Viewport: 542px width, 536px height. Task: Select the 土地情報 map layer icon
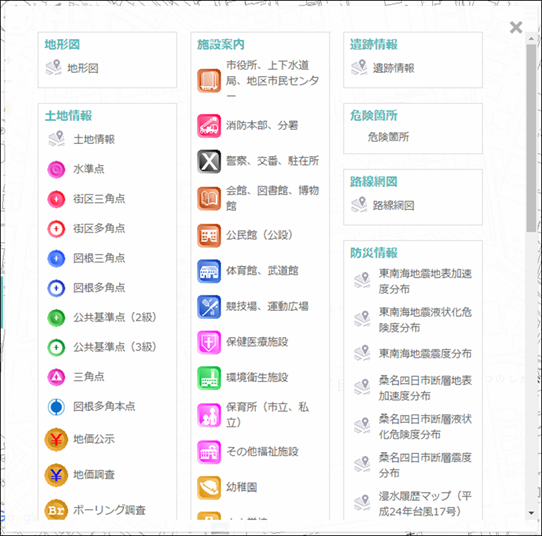[56, 139]
